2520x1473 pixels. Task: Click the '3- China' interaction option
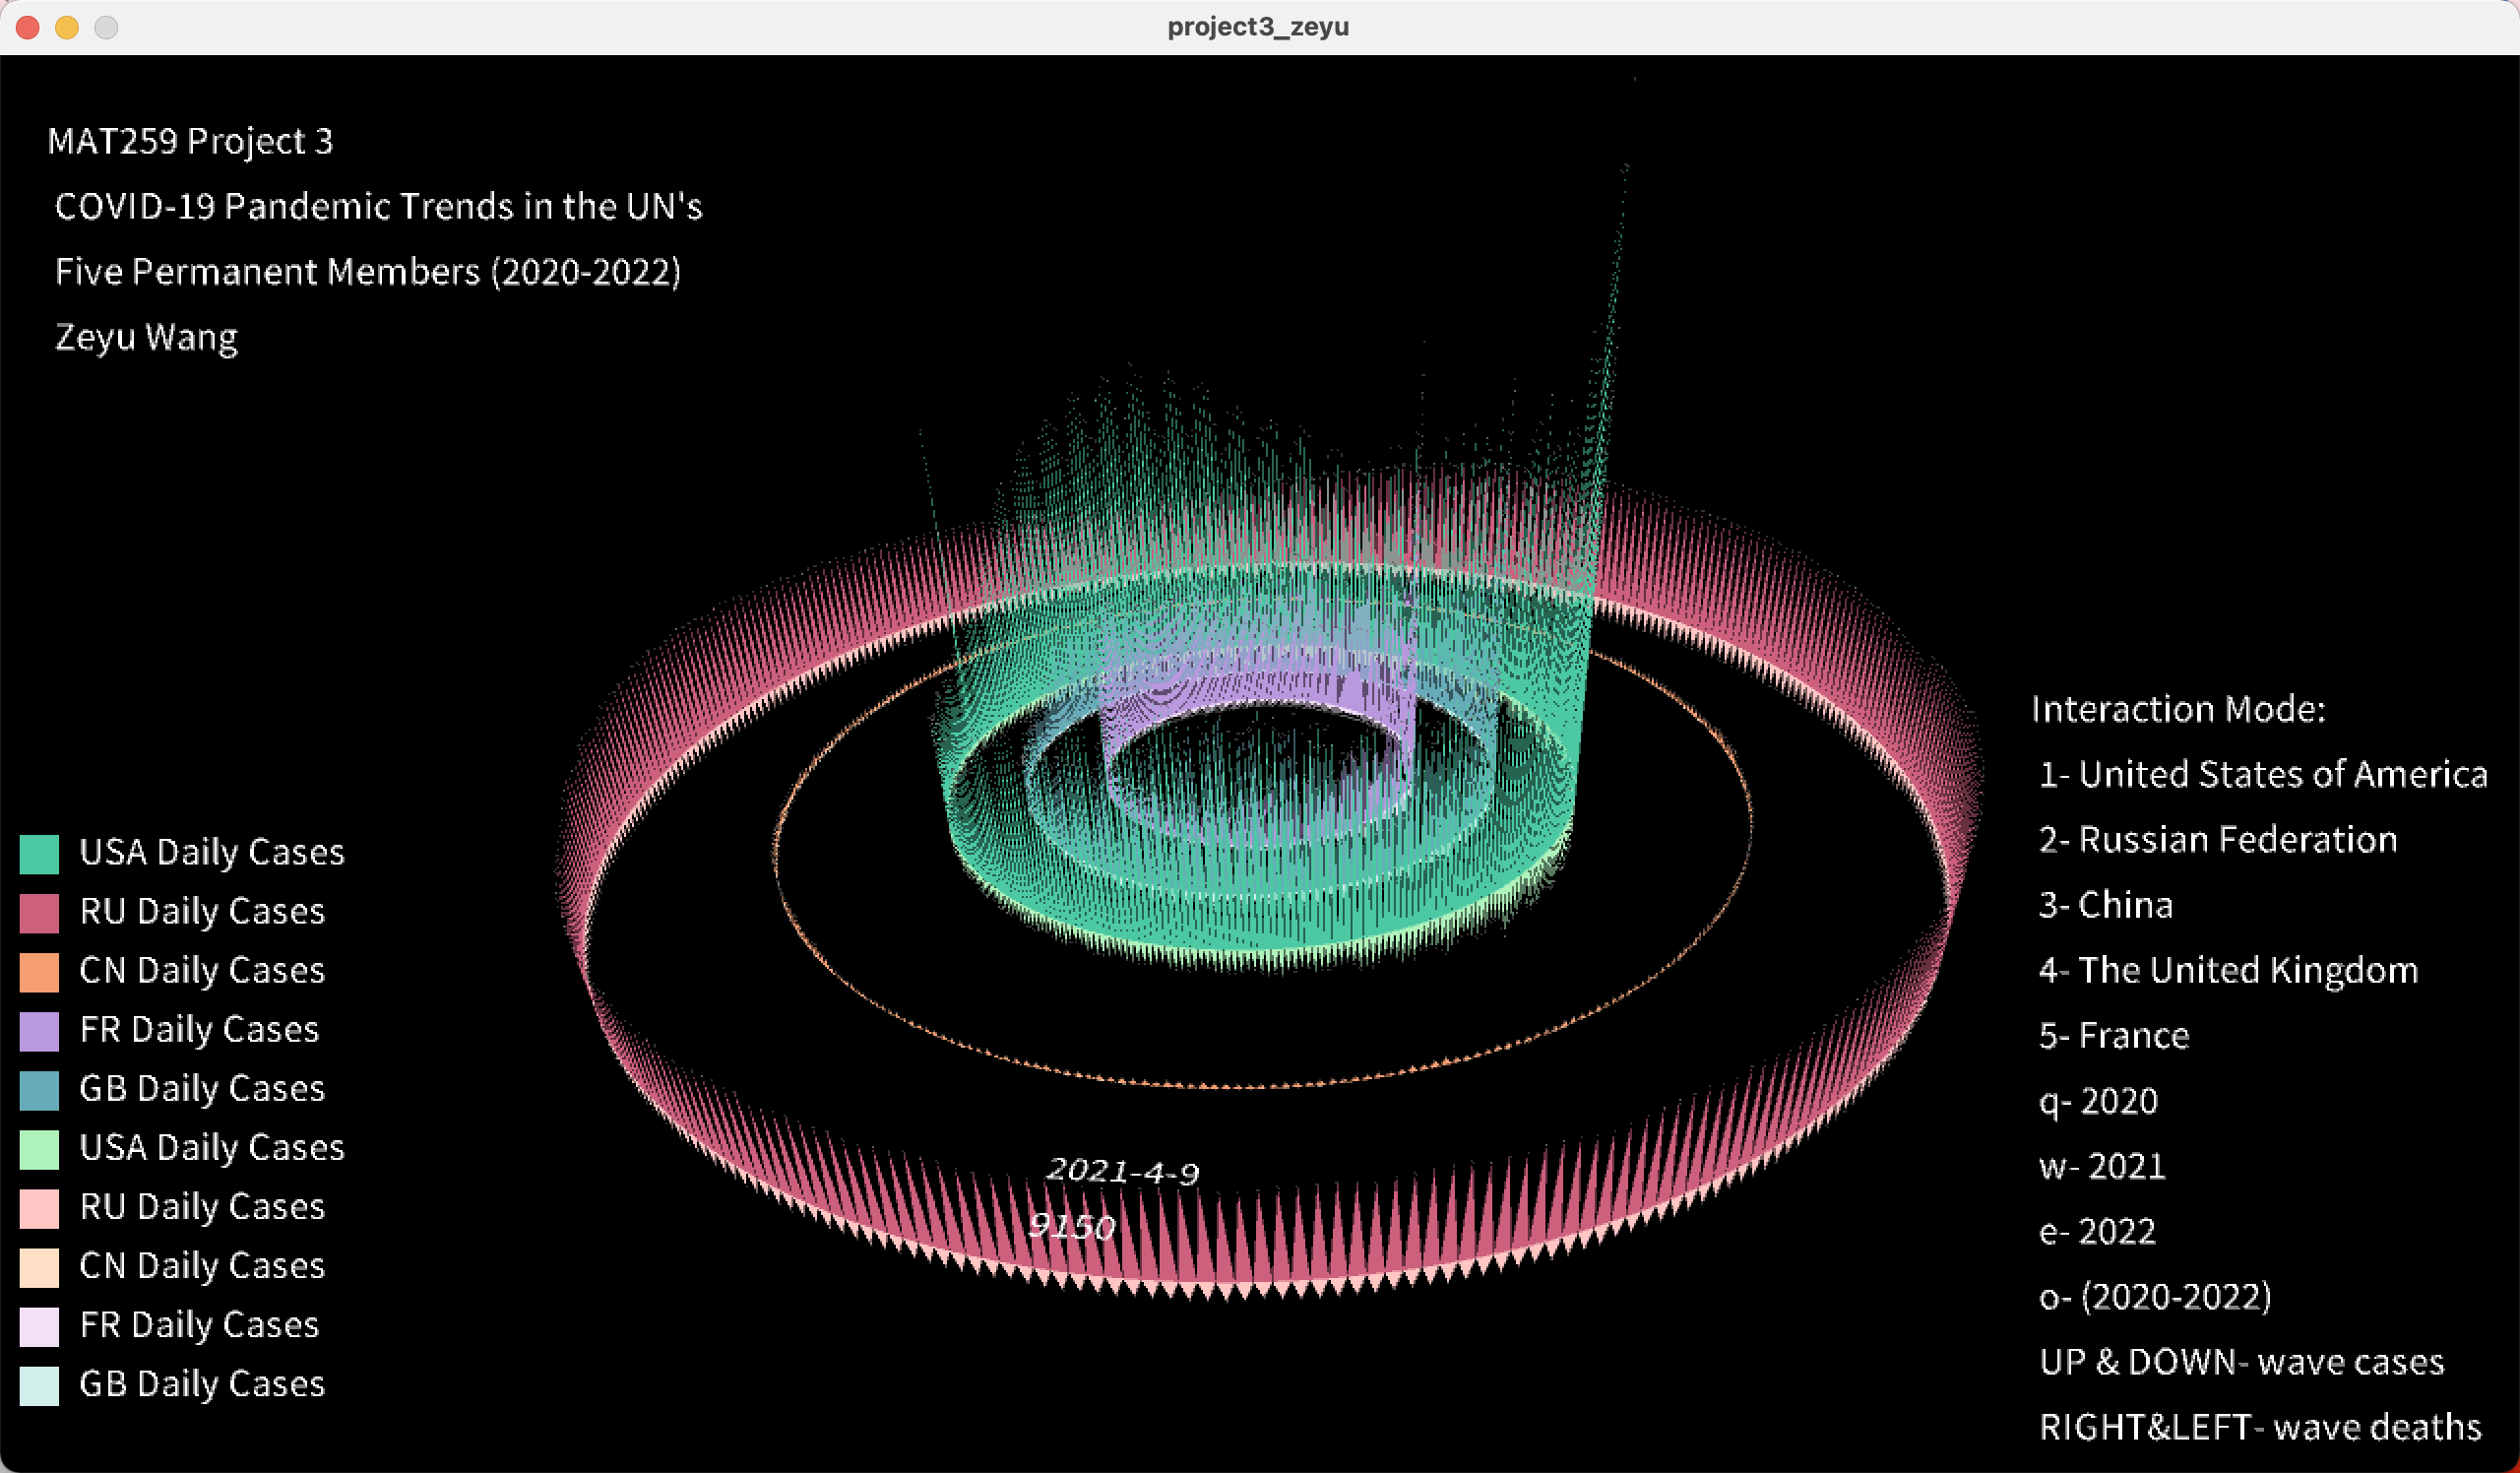click(2105, 905)
